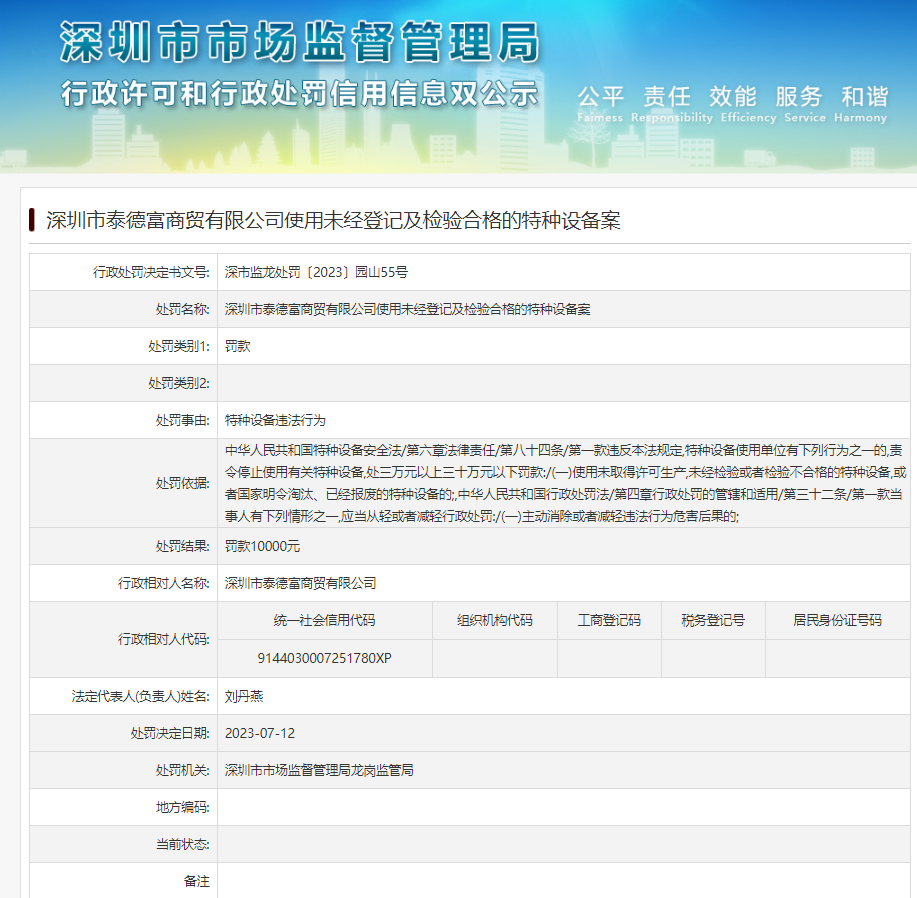The height and width of the screenshot is (898, 917).
Task: Click the 公平 责任 效能 服务 和谐 slogan
Action: click(x=732, y=97)
